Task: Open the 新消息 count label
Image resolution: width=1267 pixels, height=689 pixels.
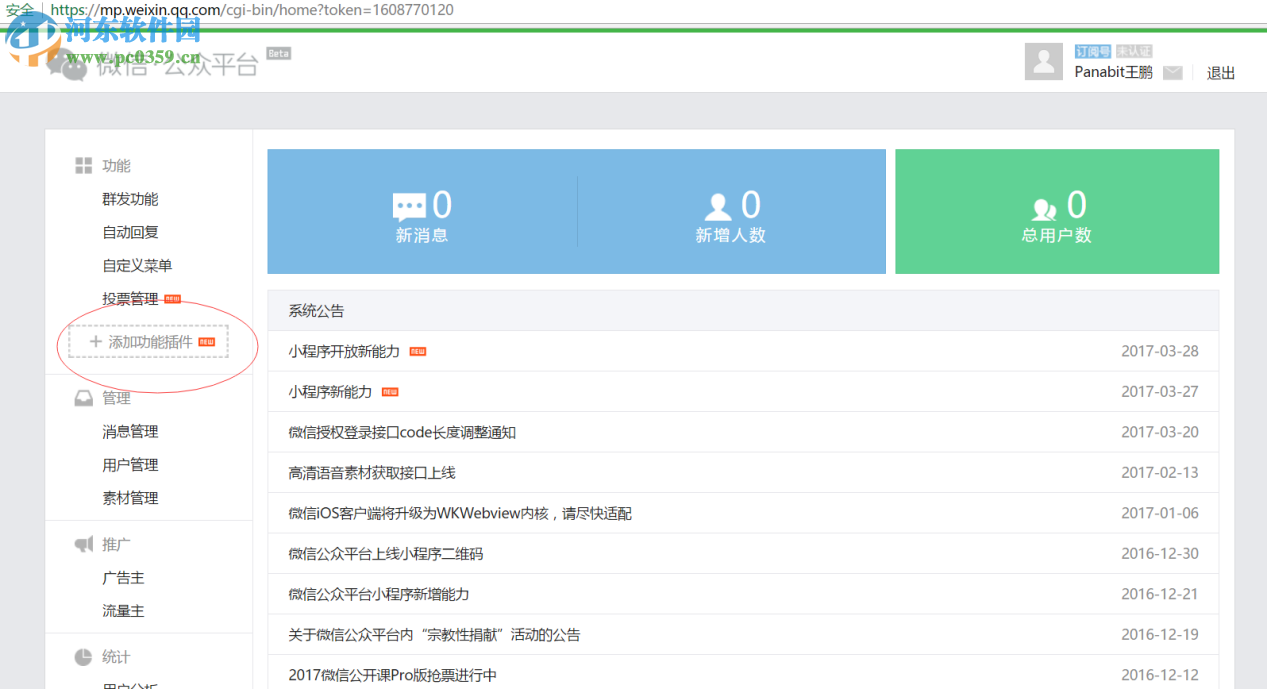Action: pos(422,236)
